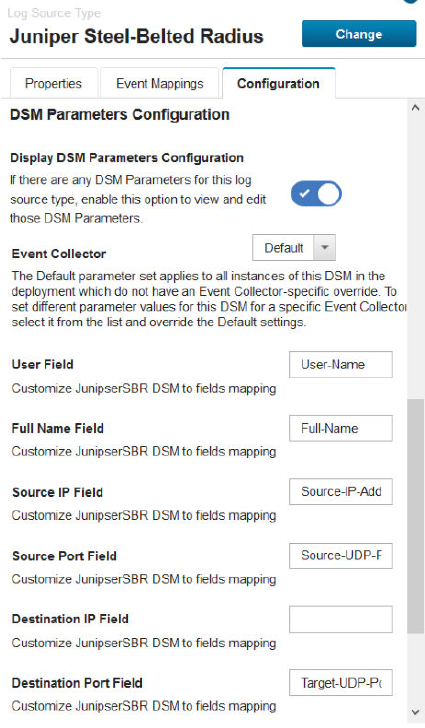Click the Display DSM Parameters Configuration label
This screenshot has width=425, height=728.
tap(127, 158)
